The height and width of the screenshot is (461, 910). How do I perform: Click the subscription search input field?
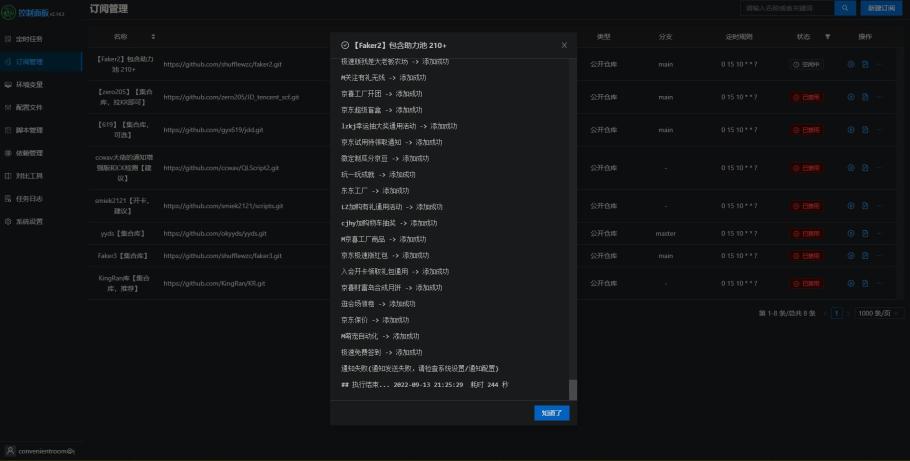tap(785, 8)
